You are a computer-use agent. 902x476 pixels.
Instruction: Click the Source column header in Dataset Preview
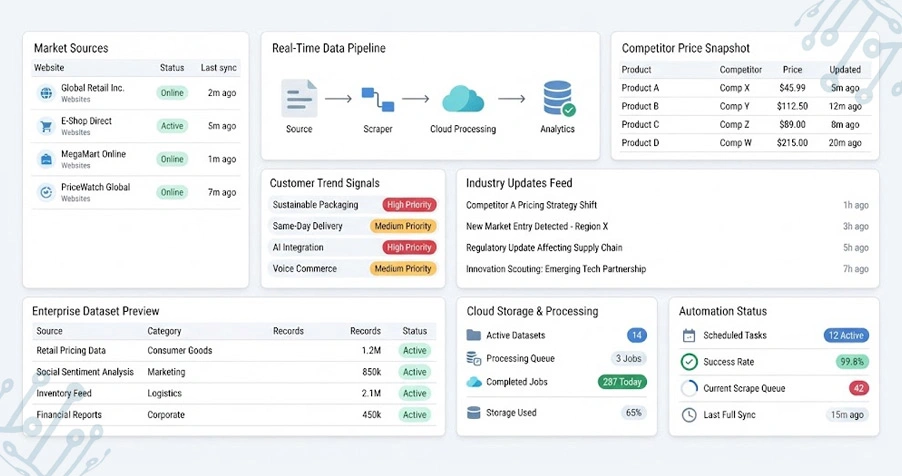click(x=49, y=331)
